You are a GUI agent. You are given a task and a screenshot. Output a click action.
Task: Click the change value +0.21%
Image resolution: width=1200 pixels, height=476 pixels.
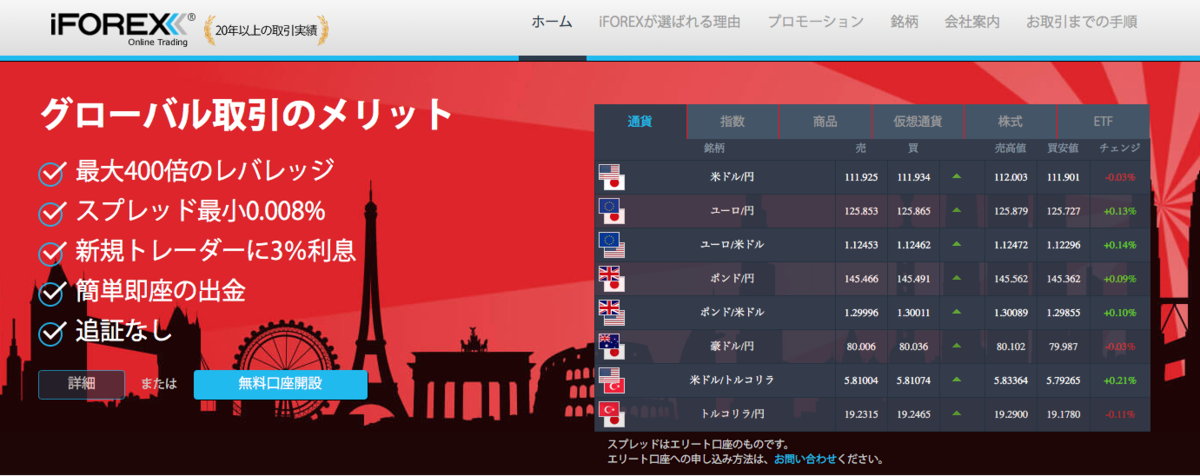(1121, 380)
